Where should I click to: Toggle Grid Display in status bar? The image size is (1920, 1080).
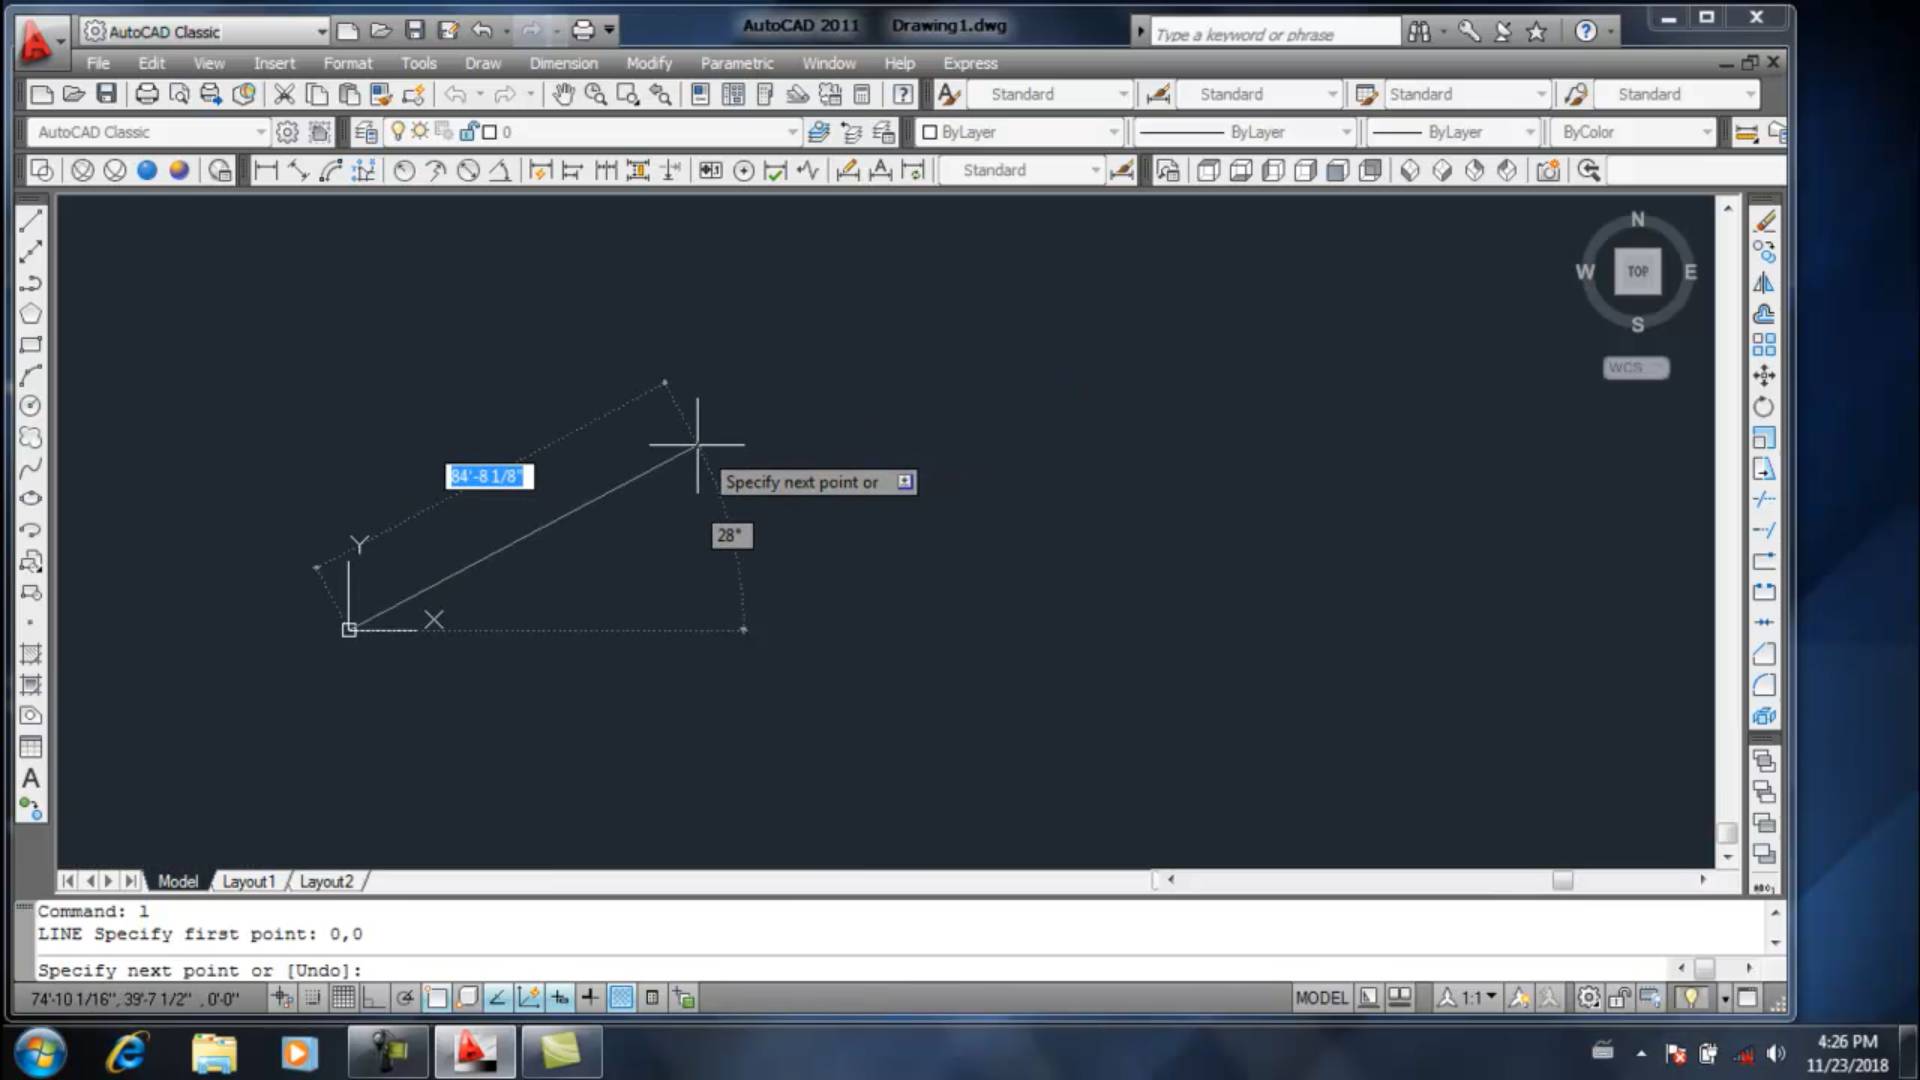343,997
